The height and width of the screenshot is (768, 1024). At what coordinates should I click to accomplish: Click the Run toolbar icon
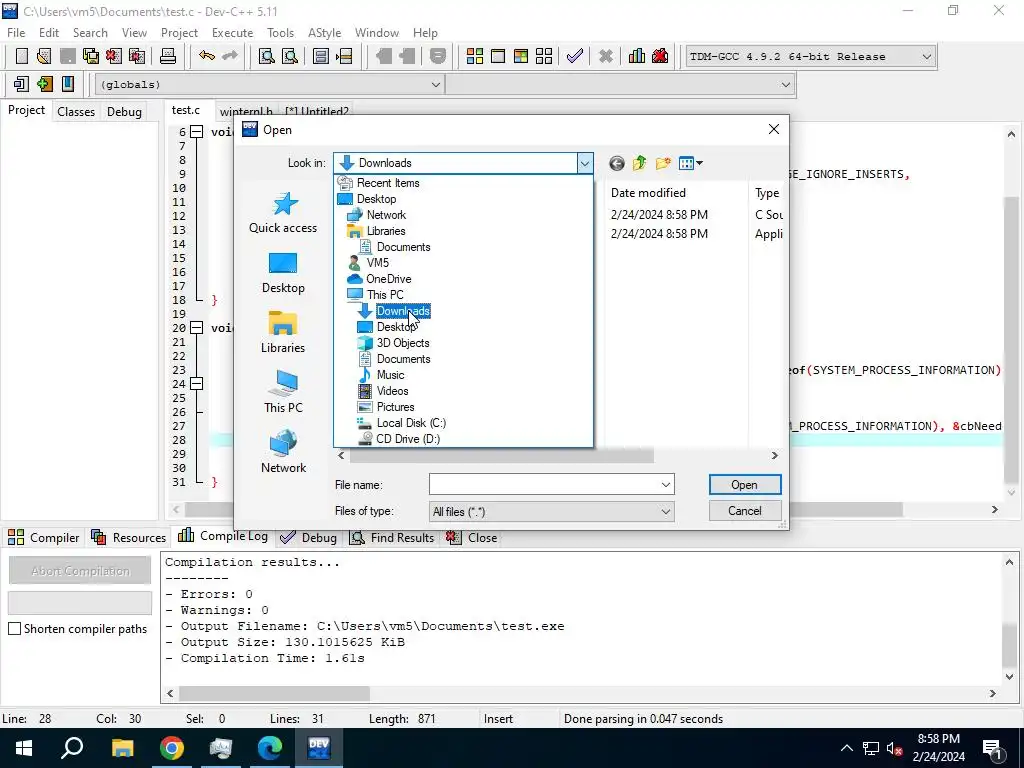(x=498, y=56)
